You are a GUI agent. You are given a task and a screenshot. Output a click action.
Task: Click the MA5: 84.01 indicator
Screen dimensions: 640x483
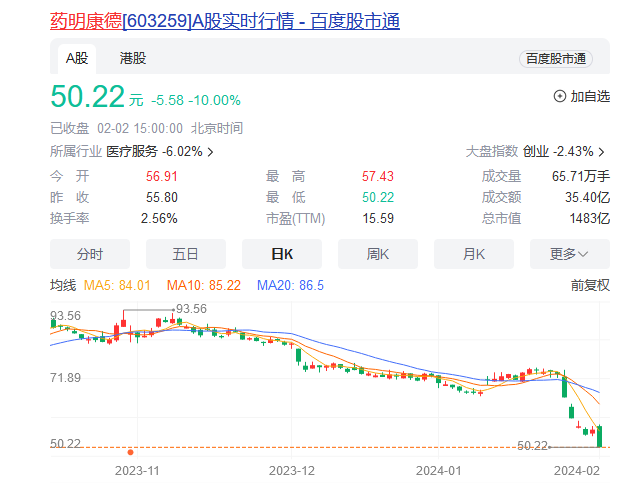117,285
